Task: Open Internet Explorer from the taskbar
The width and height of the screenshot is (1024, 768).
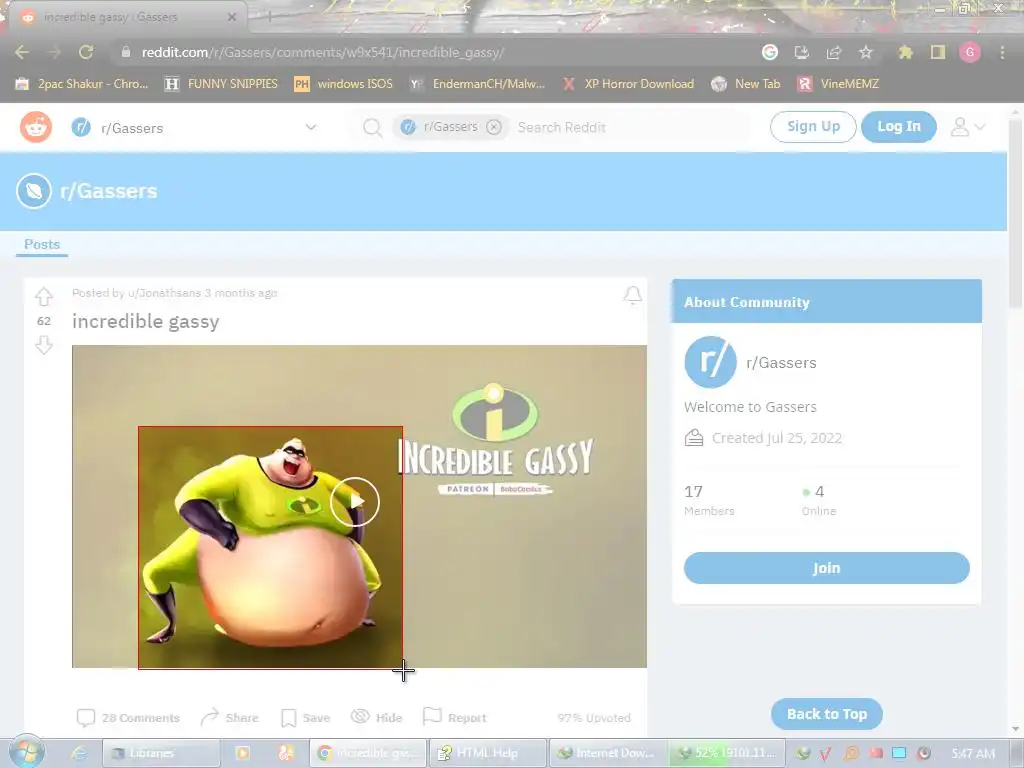Action: tap(78, 753)
